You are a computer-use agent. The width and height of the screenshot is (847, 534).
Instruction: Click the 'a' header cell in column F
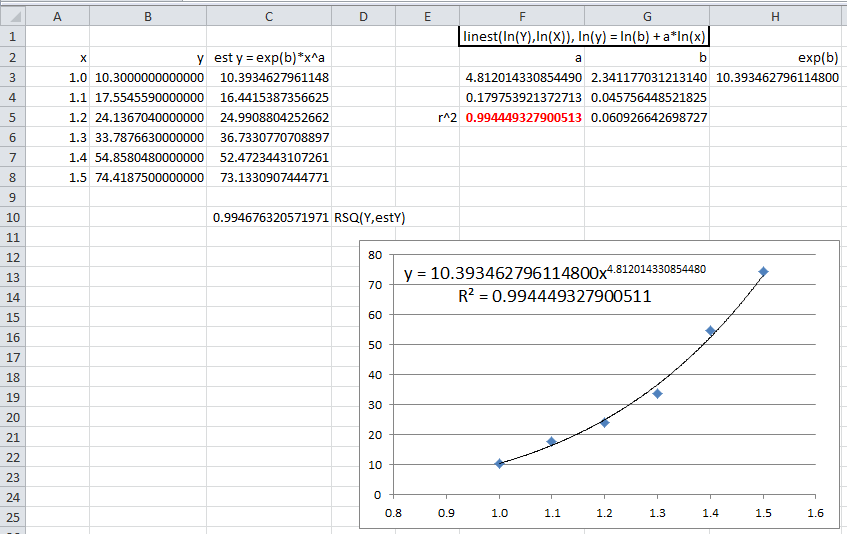click(522, 57)
